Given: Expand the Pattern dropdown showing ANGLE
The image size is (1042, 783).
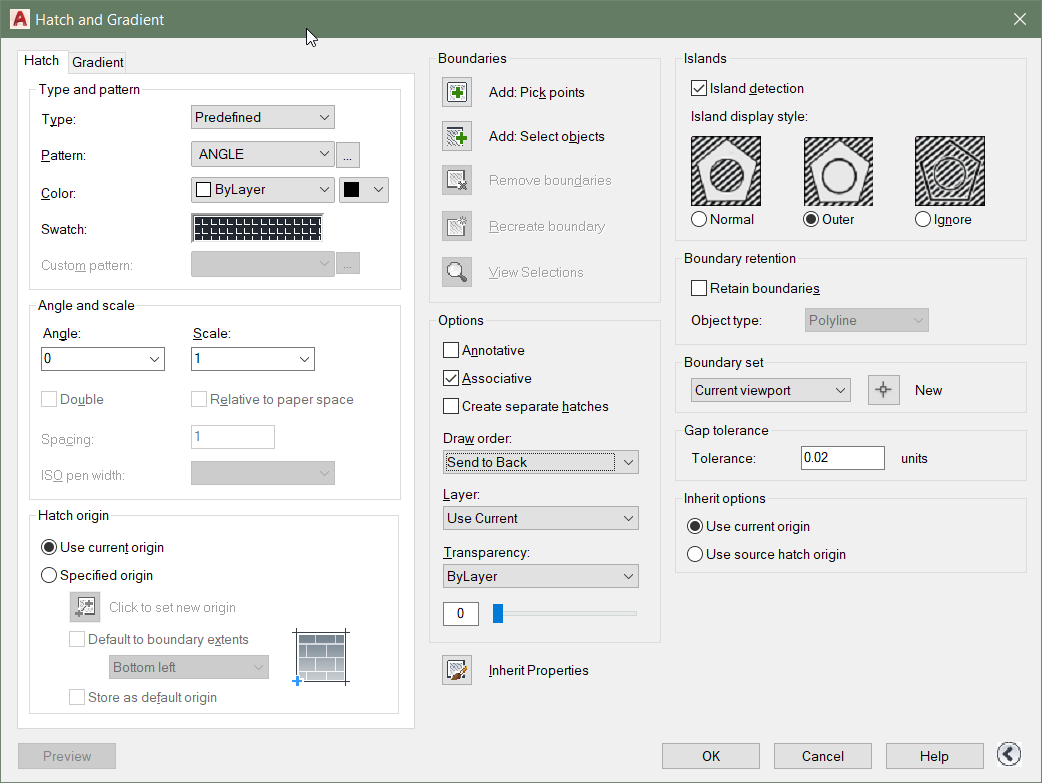Looking at the screenshot, I should click(x=262, y=154).
